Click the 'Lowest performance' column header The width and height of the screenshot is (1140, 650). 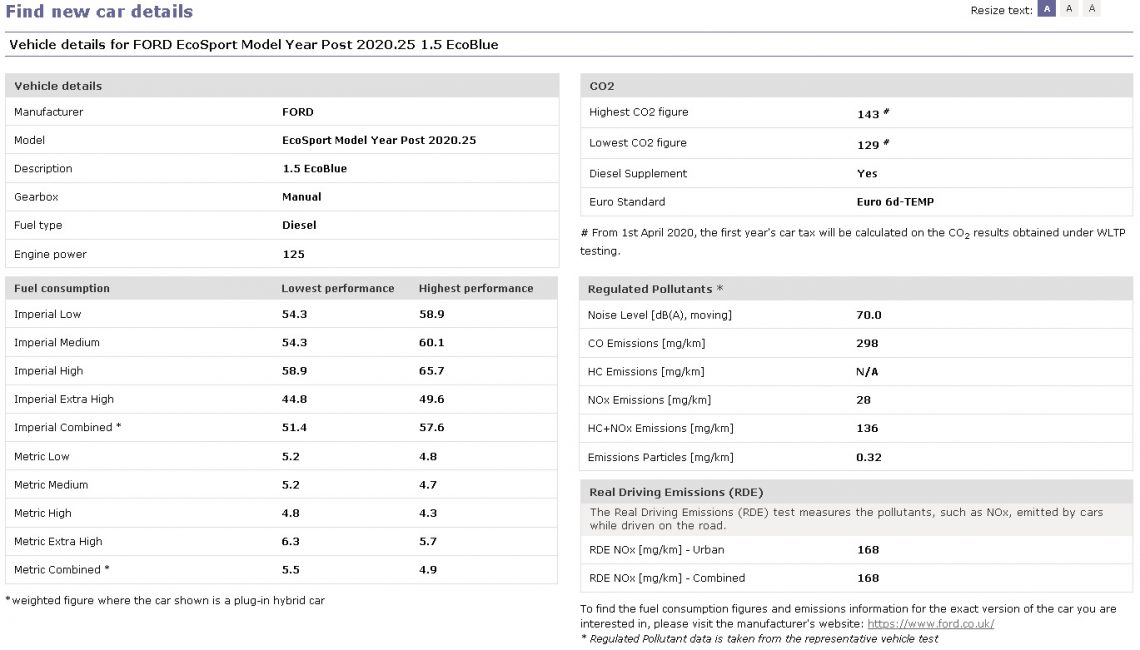(x=338, y=288)
